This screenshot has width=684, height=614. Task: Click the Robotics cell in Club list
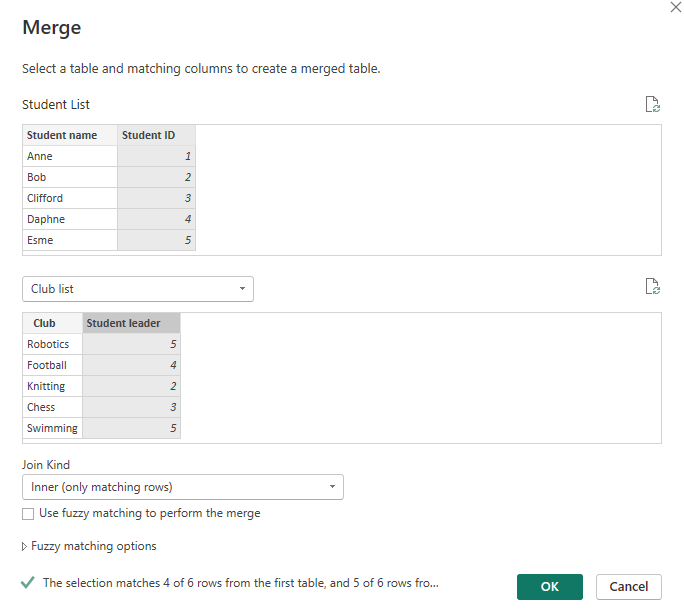[x=52, y=344]
